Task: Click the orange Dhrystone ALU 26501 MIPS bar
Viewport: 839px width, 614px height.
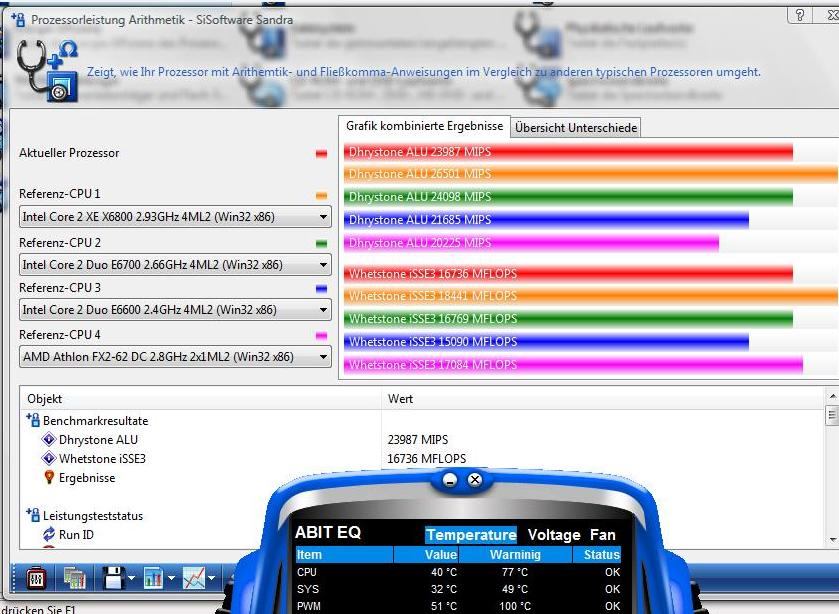Action: pyautogui.click(x=591, y=174)
